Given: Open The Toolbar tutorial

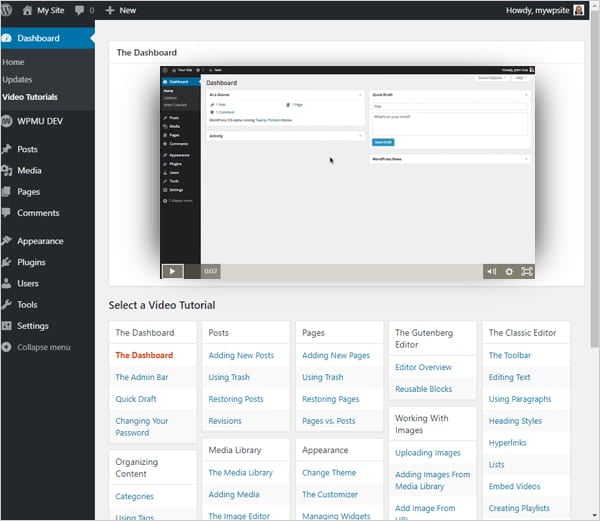Looking at the screenshot, I should click(509, 355).
